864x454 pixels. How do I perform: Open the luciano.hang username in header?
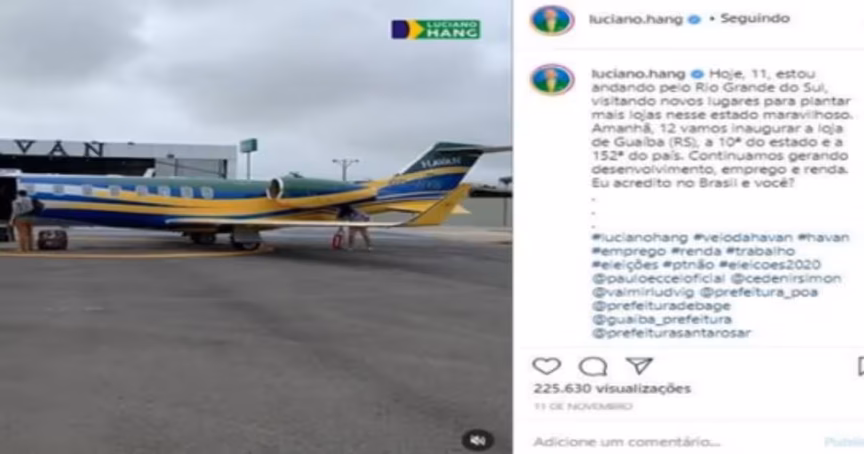tap(636, 19)
